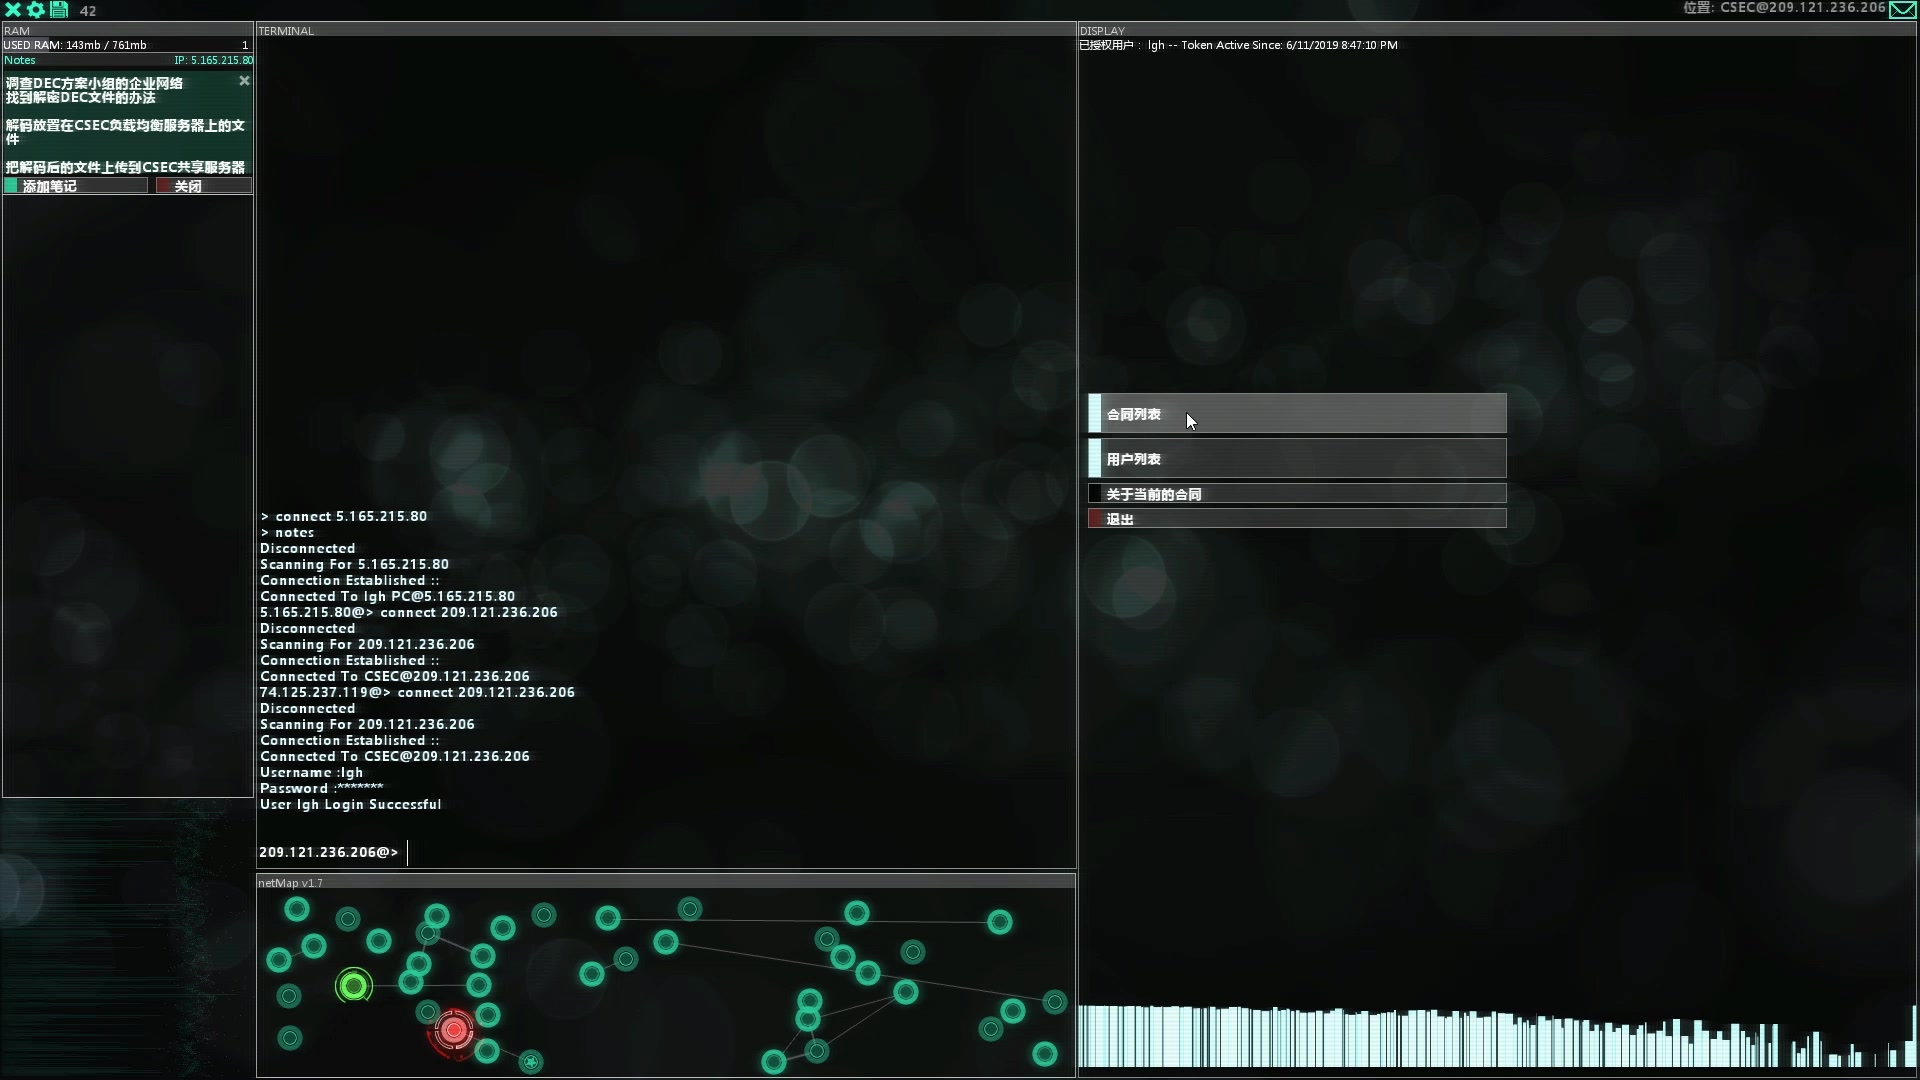Open the mail envelope icon

coord(1902,10)
